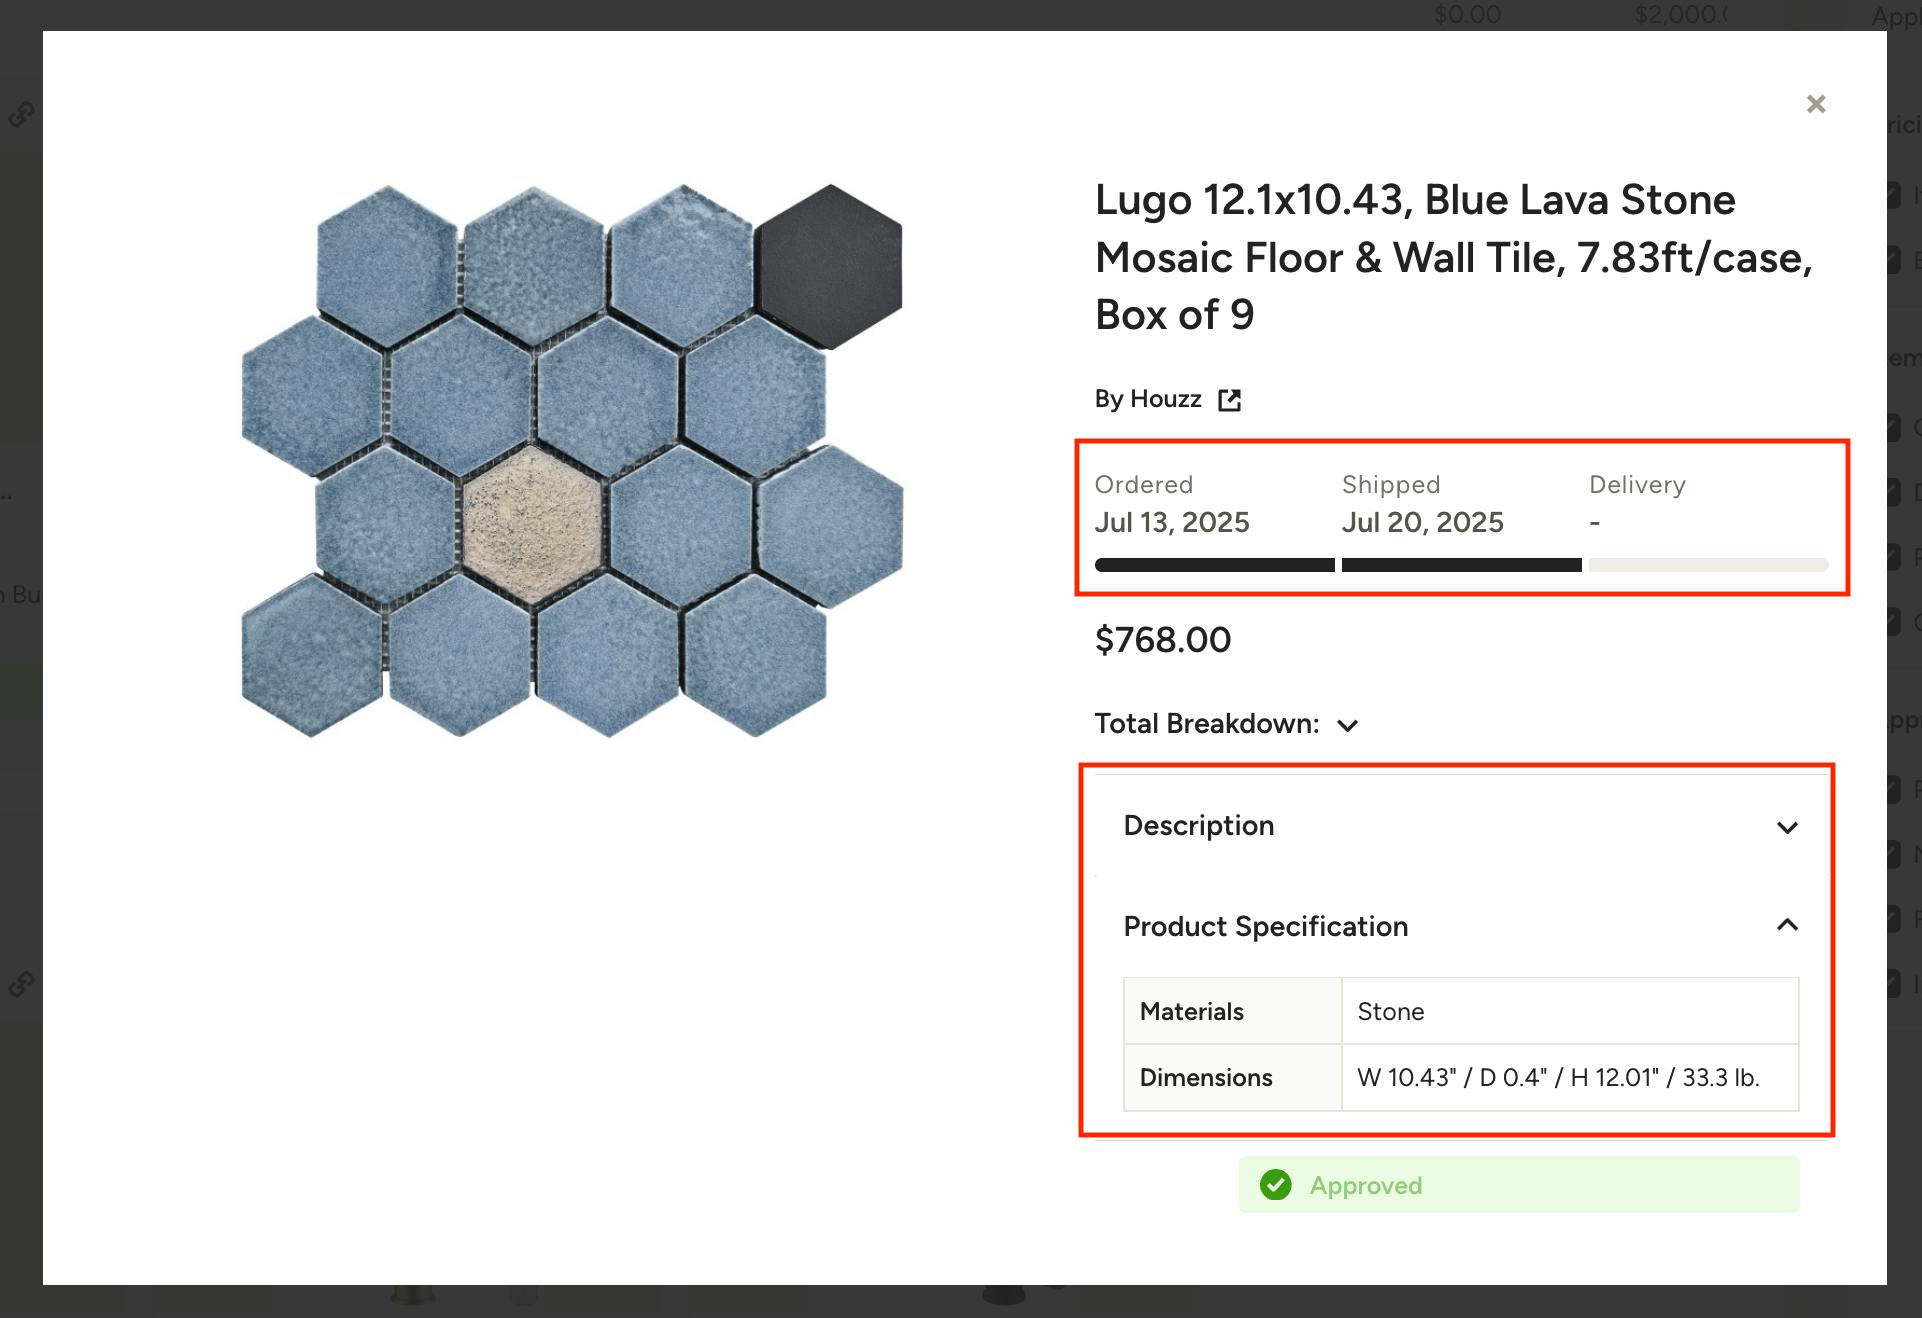This screenshot has height=1318, width=1922.
Task: Close the product details modal
Action: (x=1815, y=104)
